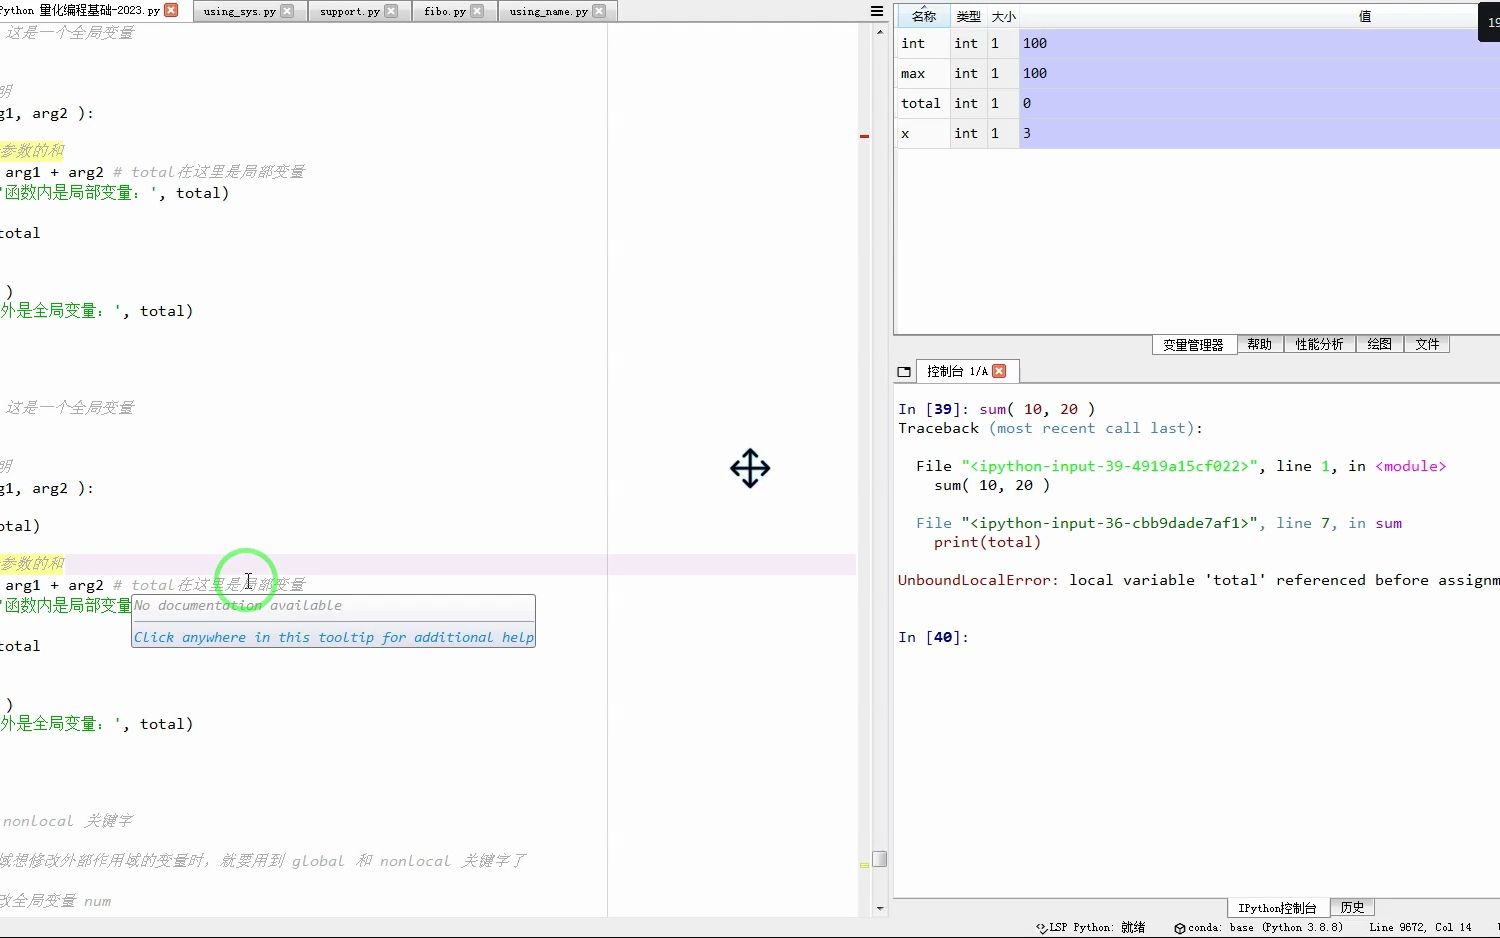Click conda: base (Python 3.8.8) status
The image size is (1500, 938).
tap(1266, 928)
